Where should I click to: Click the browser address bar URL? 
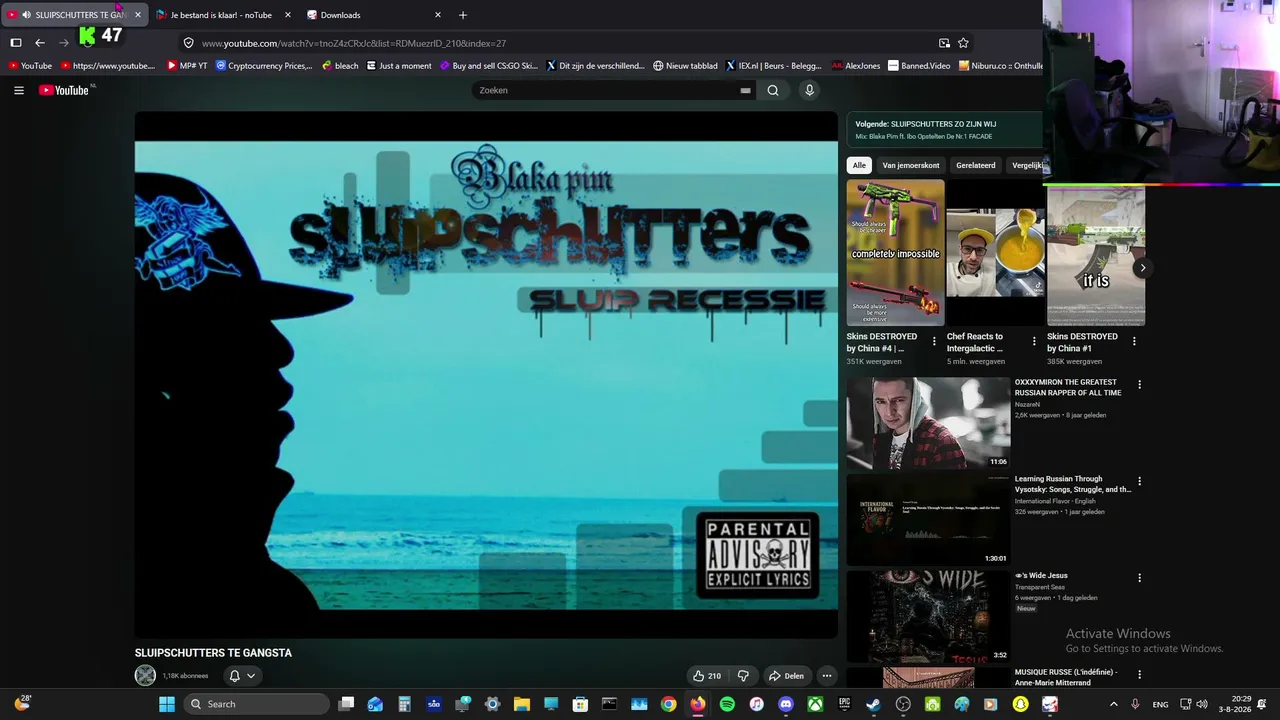point(354,43)
